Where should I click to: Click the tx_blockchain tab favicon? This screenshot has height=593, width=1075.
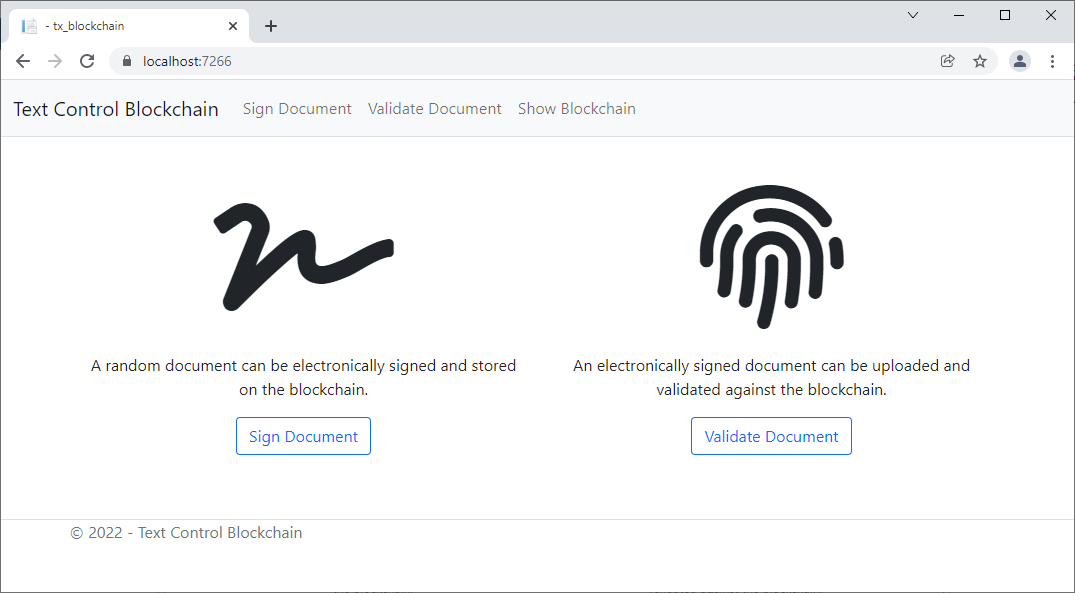point(29,26)
